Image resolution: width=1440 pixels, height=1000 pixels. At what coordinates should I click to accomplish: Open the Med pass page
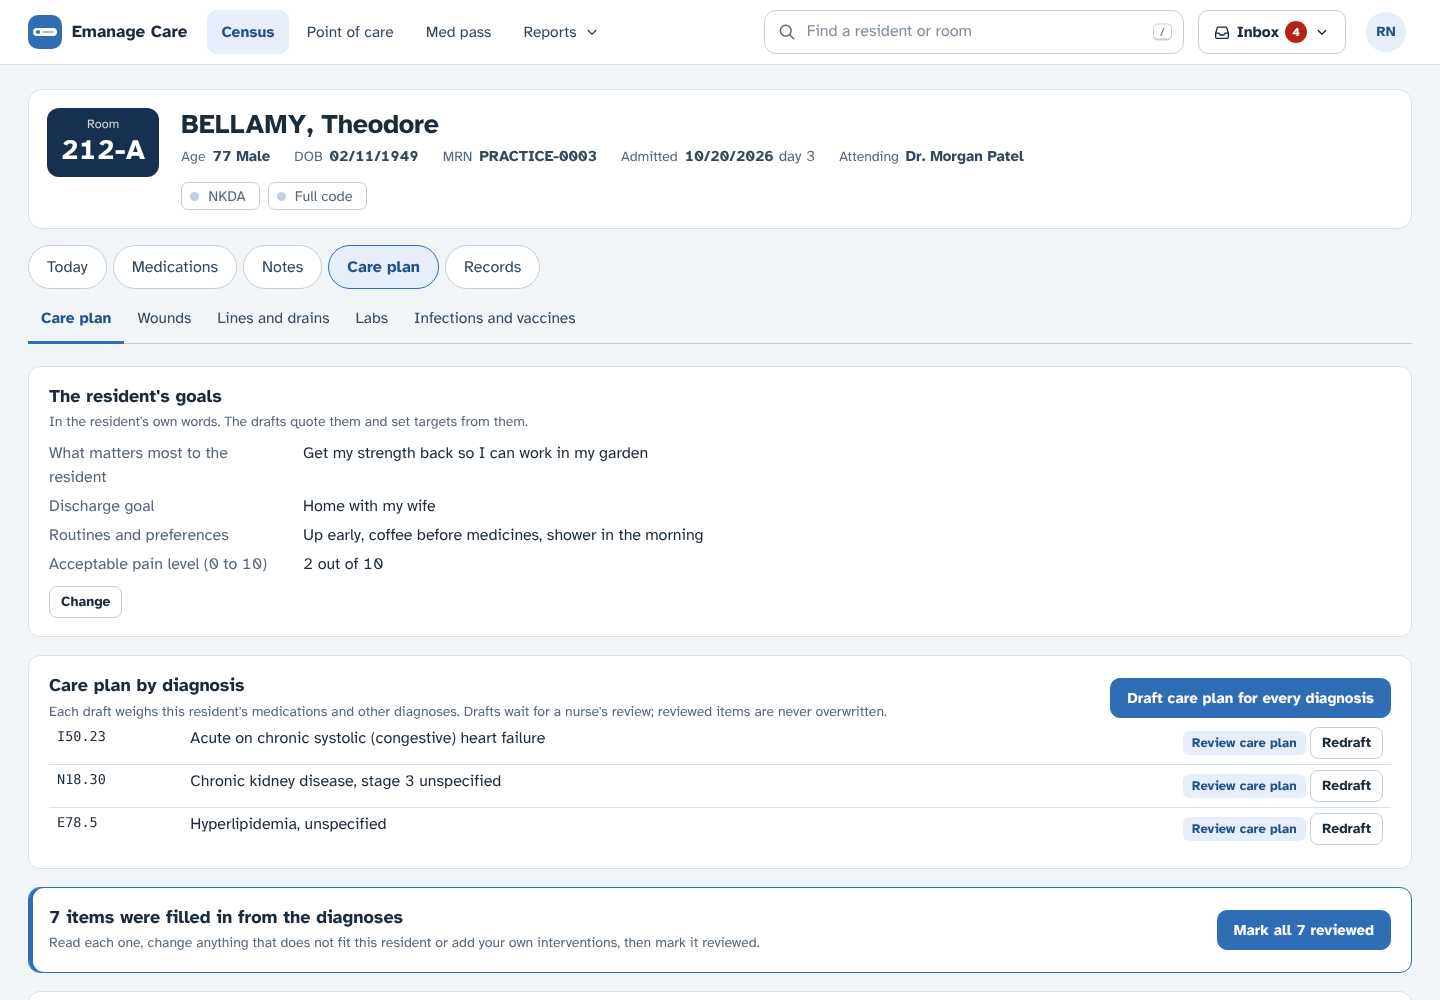pyautogui.click(x=459, y=32)
